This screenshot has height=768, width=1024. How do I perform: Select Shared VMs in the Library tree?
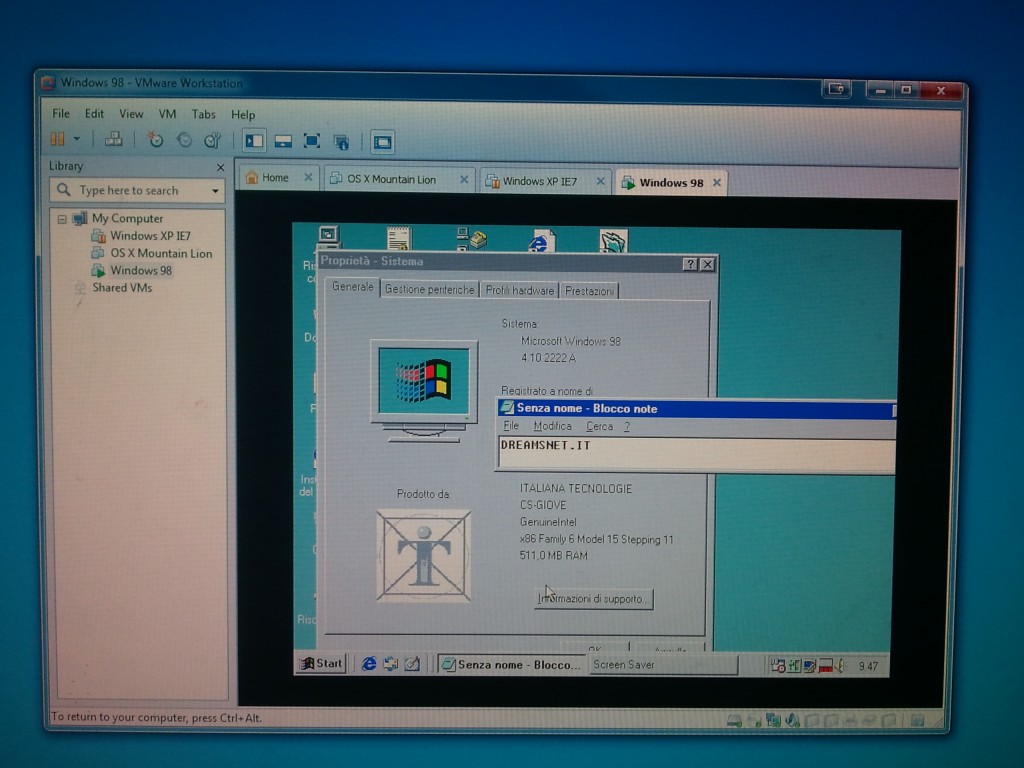coord(121,287)
